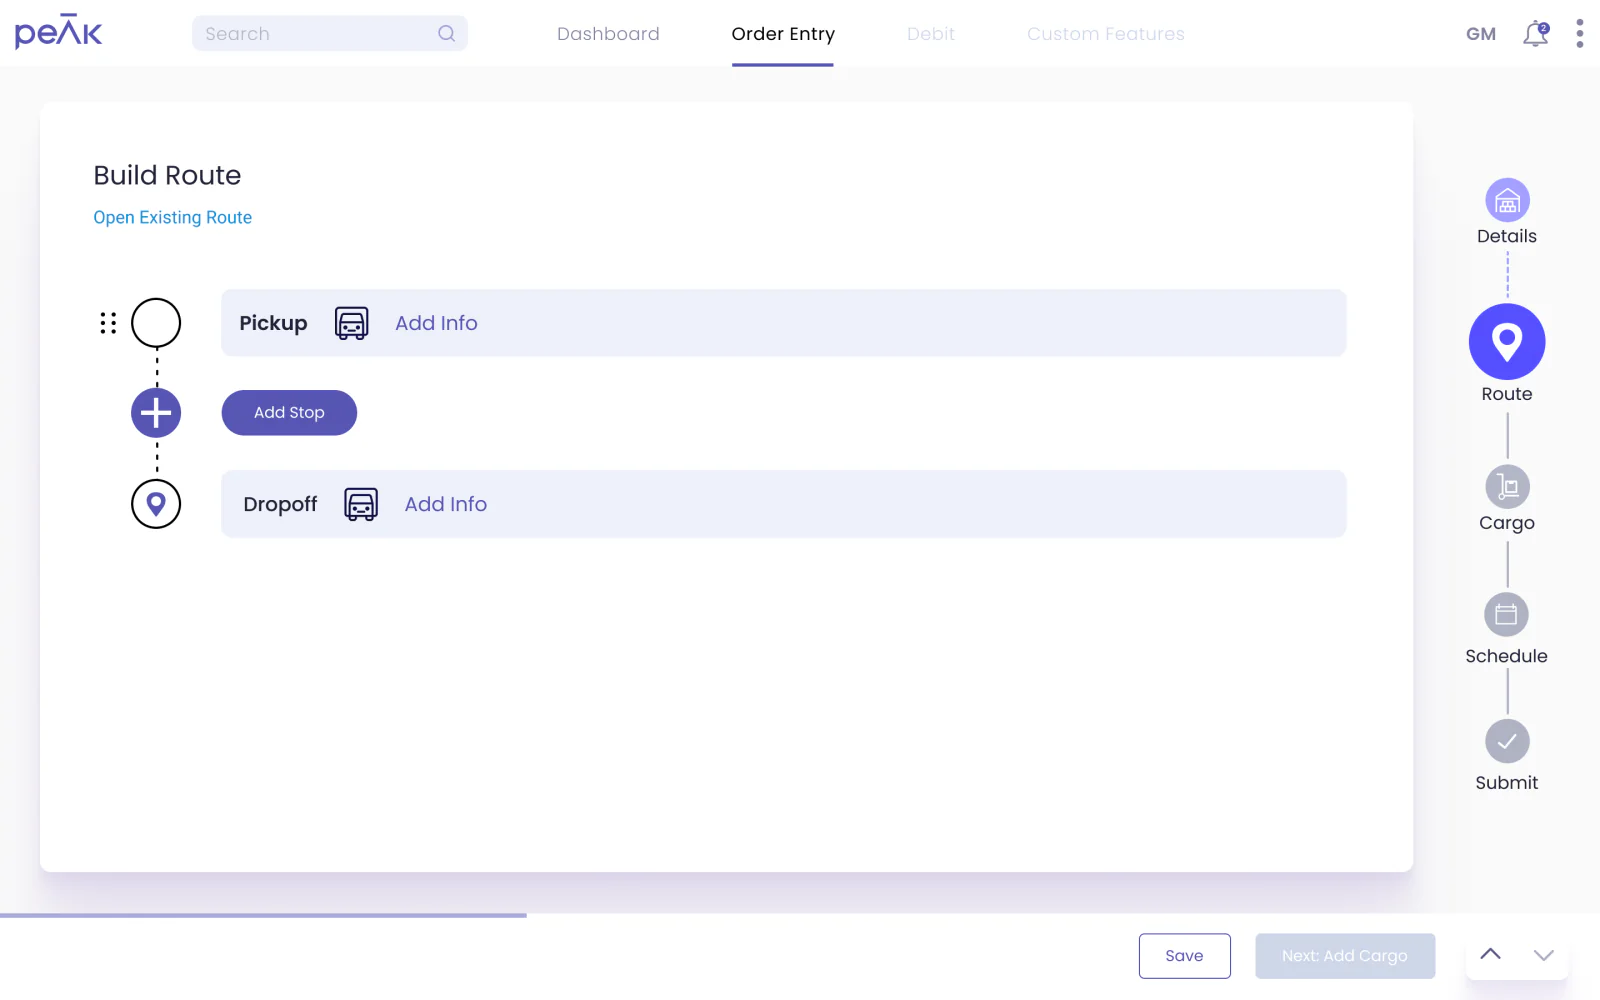Collapse panel with up chevron

(x=1490, y=955)
